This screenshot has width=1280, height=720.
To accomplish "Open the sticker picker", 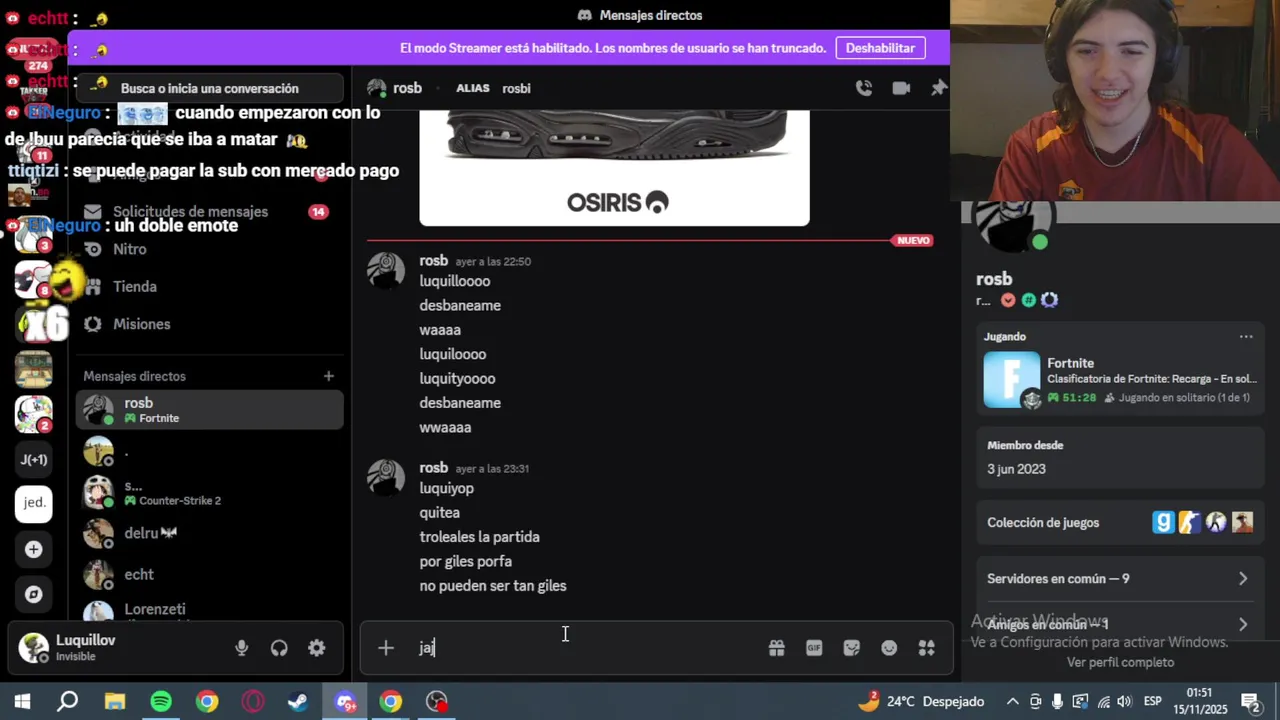I will 851,648.
